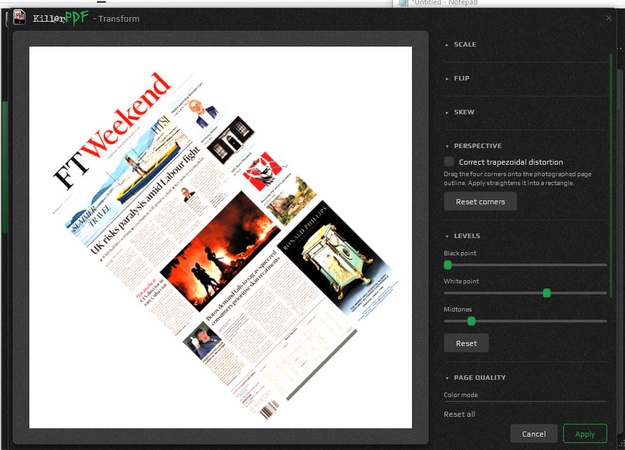Cancel the transform dialog
625x450 pixels.
[x=534, y=434]
